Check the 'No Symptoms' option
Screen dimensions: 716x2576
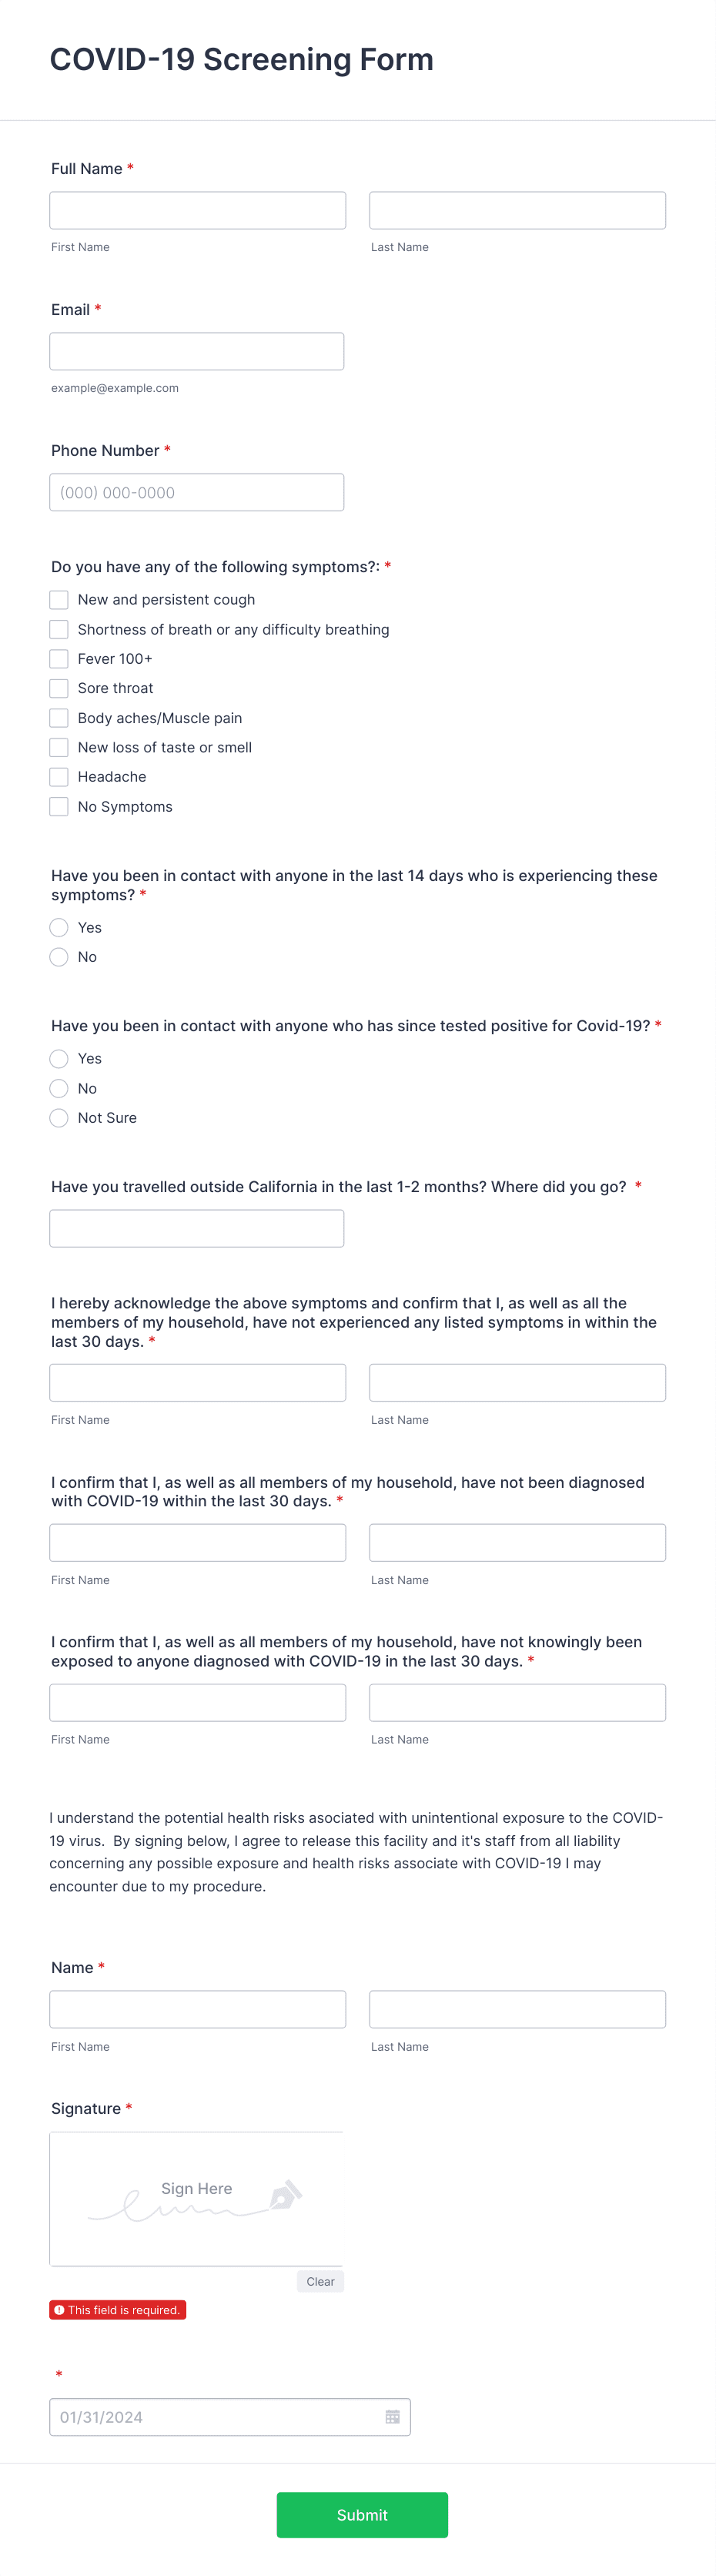59,806
